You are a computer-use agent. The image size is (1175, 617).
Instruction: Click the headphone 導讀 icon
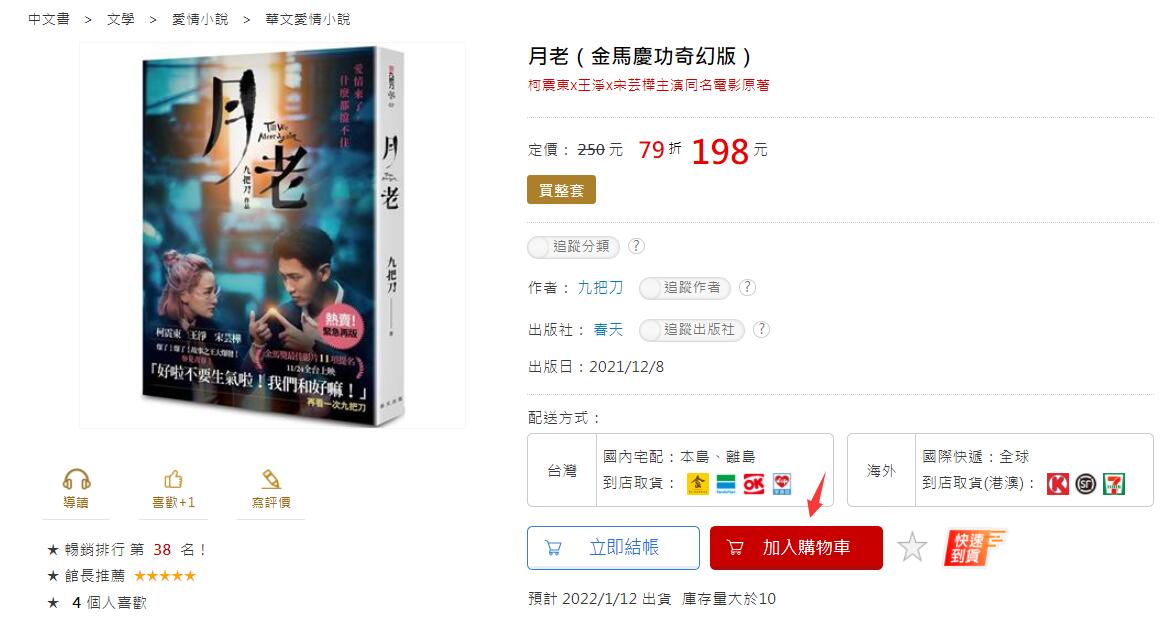(x=76, y=479)
